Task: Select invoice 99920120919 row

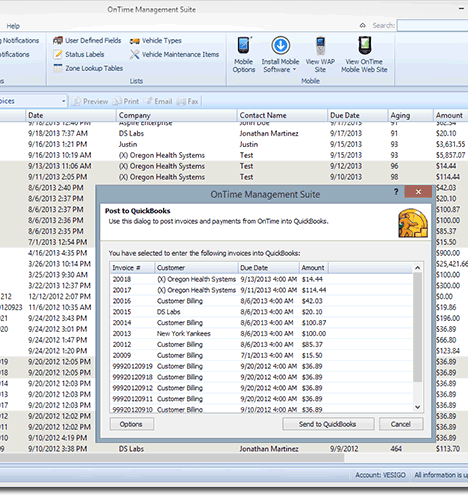Action: point(262,366)
